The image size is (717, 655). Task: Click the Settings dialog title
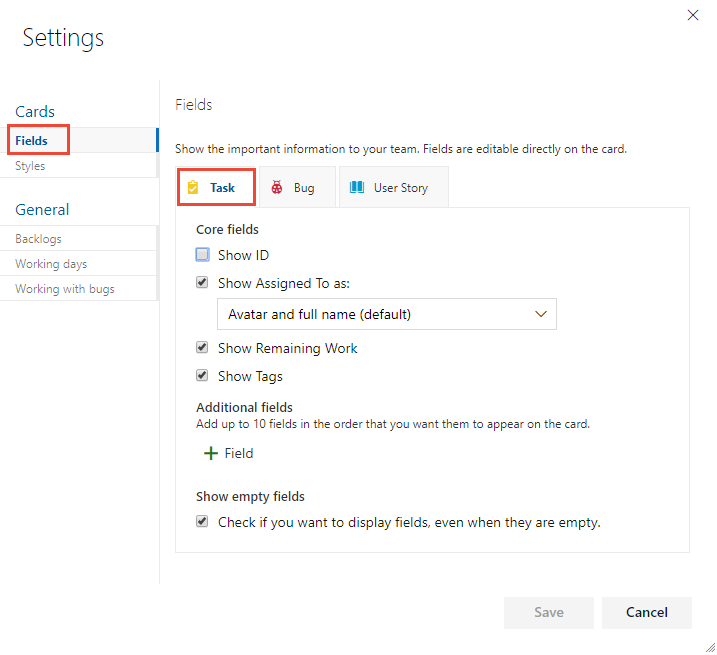click(x=63, y=38)
